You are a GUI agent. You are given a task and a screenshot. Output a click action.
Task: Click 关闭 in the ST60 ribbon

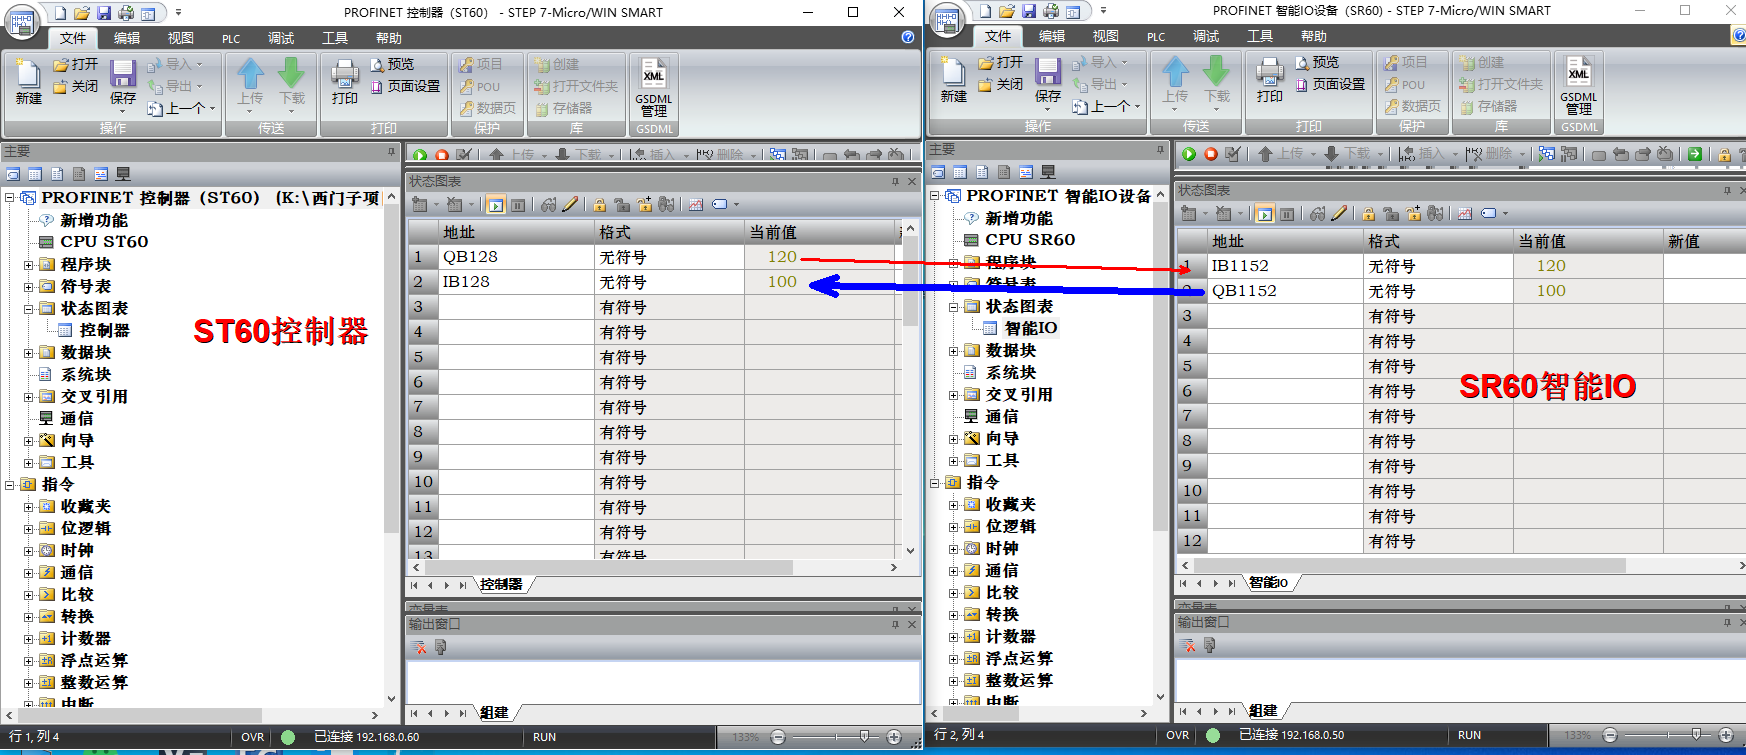tap(76, 86)
